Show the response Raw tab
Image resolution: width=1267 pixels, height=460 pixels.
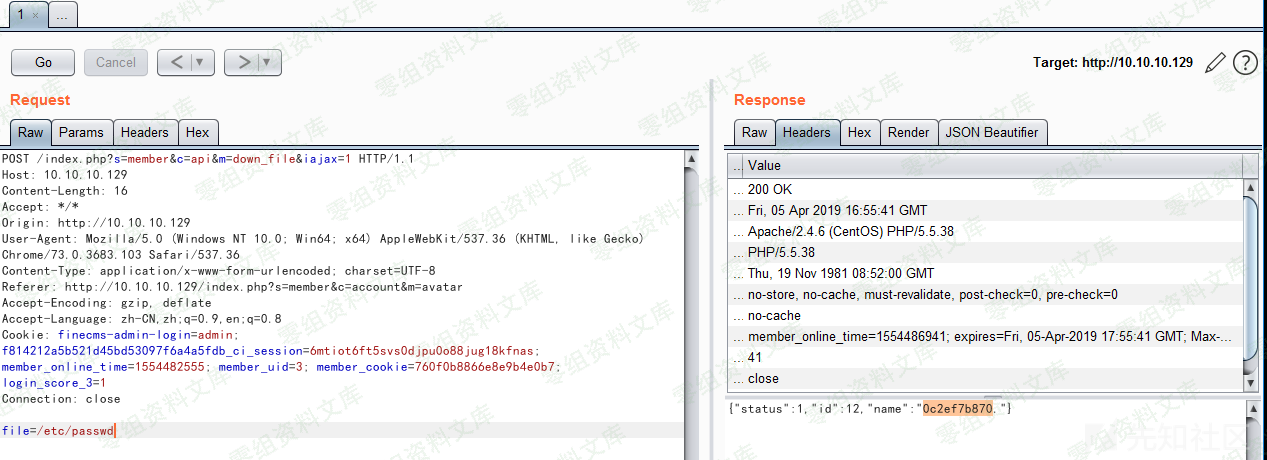click(x=754, y=132)
